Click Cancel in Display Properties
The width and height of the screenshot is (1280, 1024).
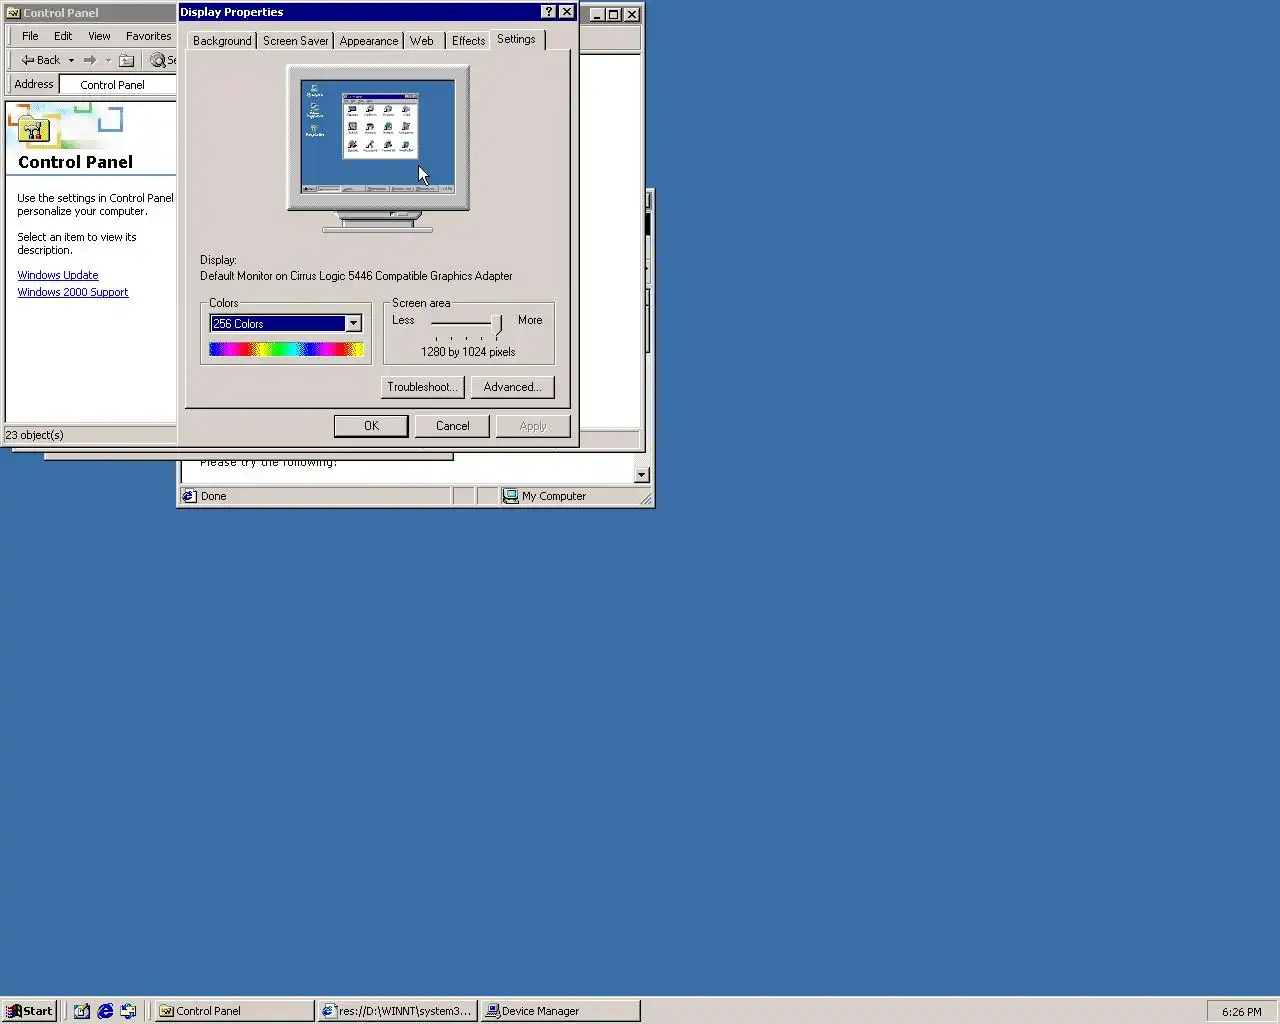452,426
